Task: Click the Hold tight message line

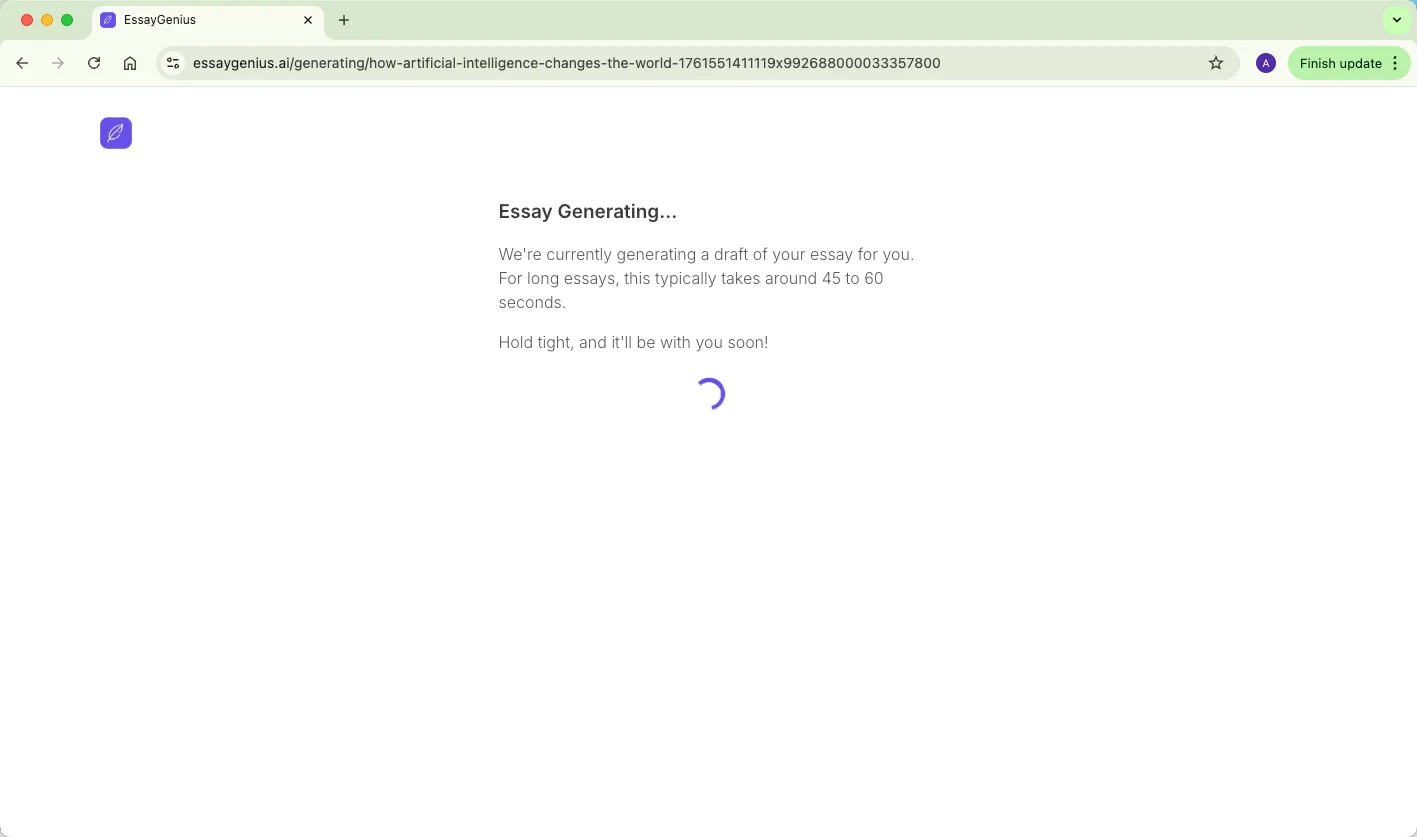Action: click(633, 342)
